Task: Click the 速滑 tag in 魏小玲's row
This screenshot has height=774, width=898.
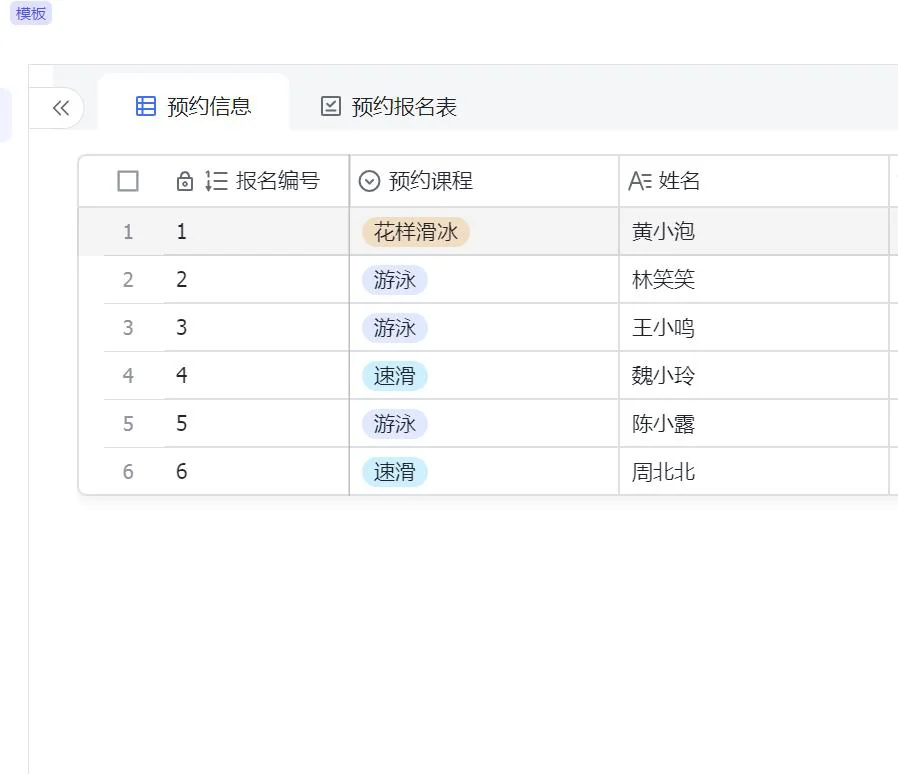Action: click(395, 376)
